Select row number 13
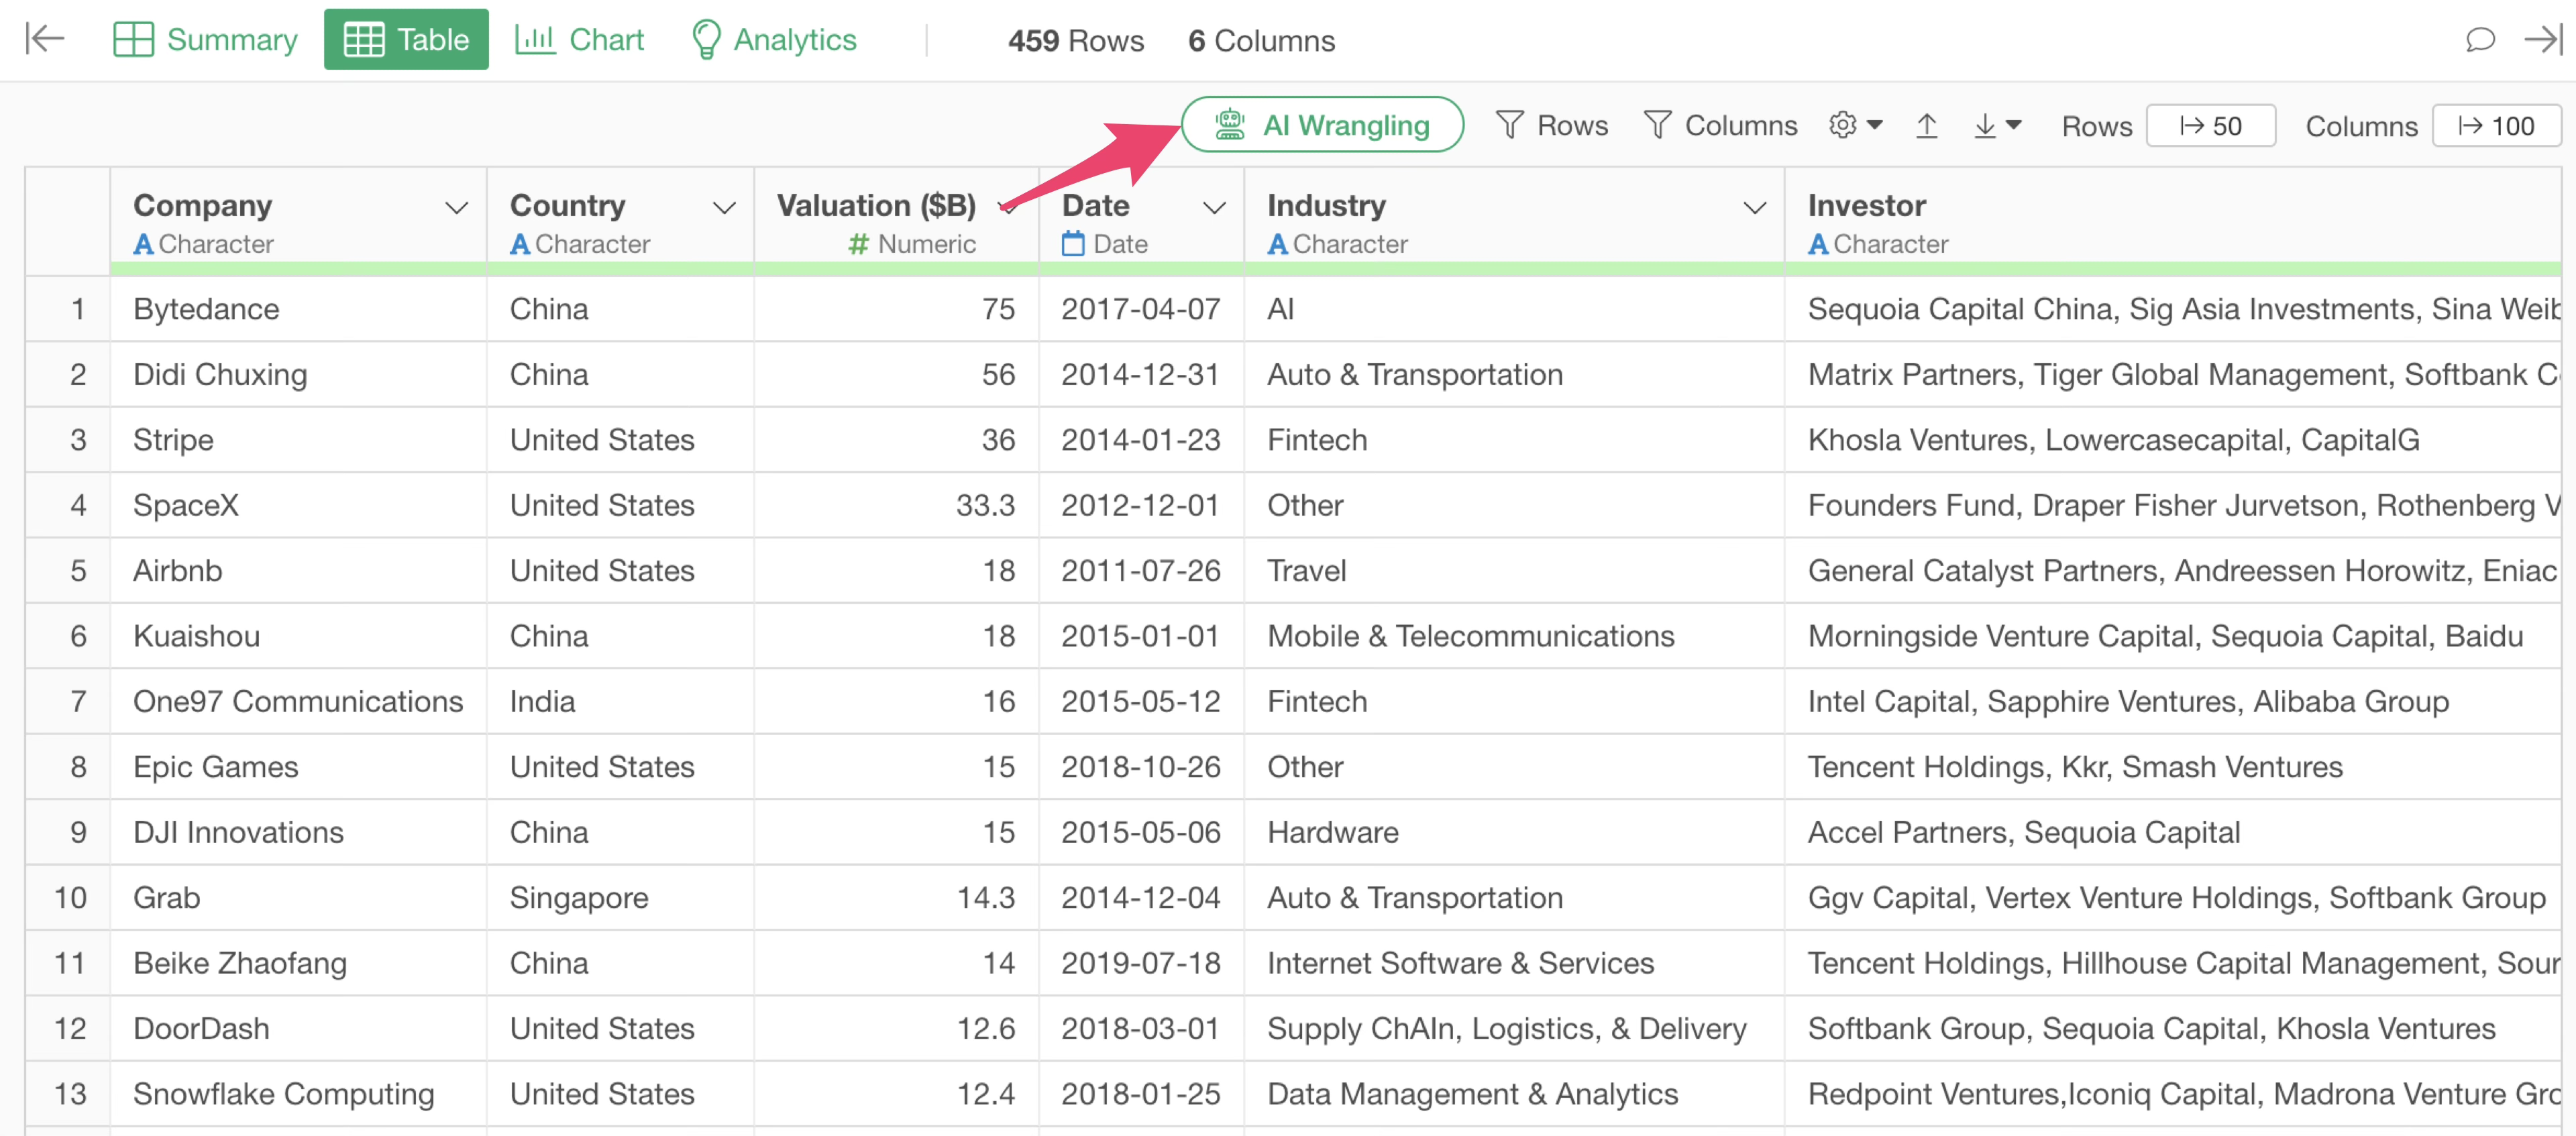The width and height of the screenshot is (2576, 1136). [68, 1094]
